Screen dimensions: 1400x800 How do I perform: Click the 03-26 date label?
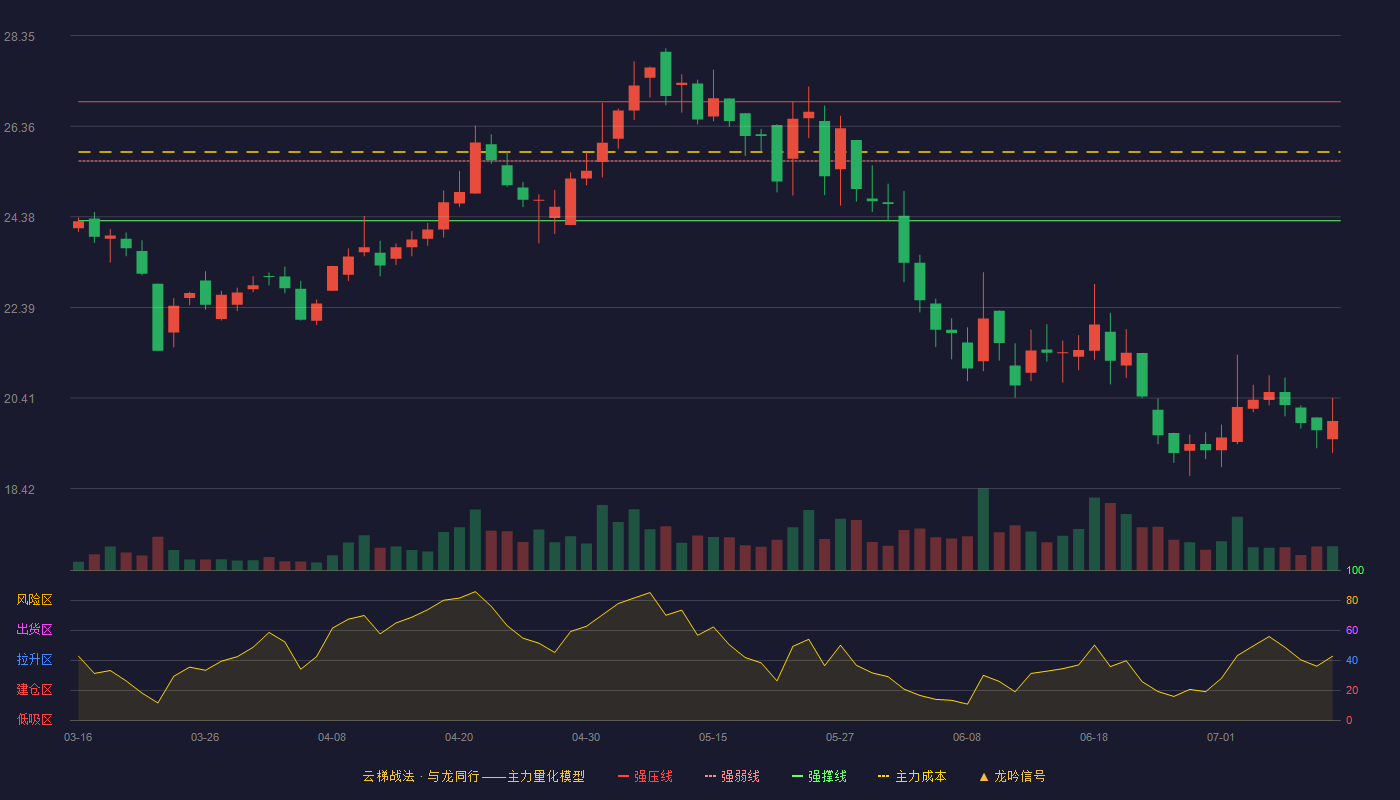pyautogui.click(x=205, y=737)
